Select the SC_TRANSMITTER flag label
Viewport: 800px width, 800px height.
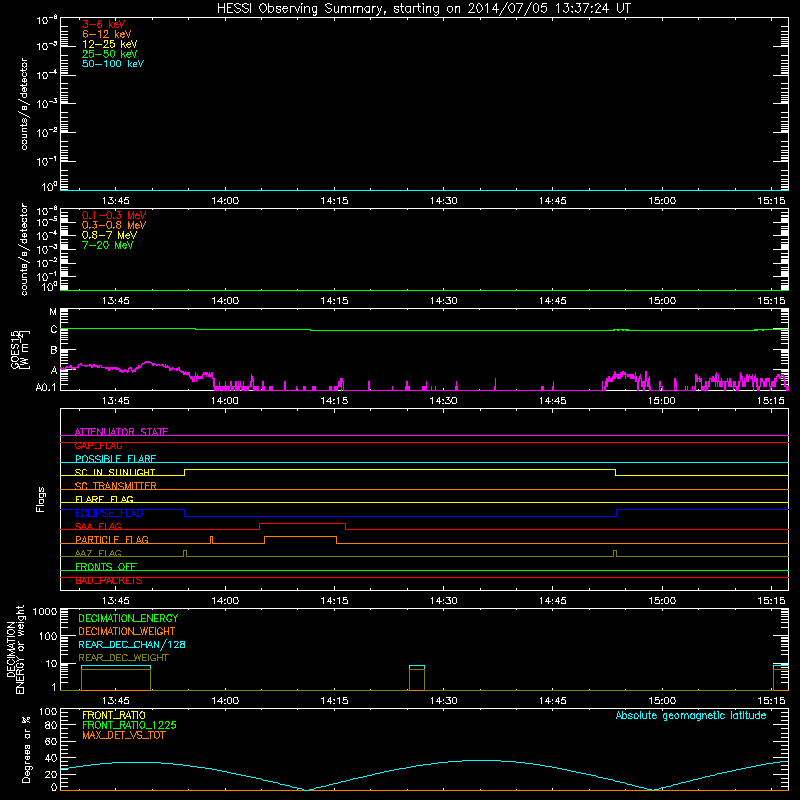[x=115, y=485]
